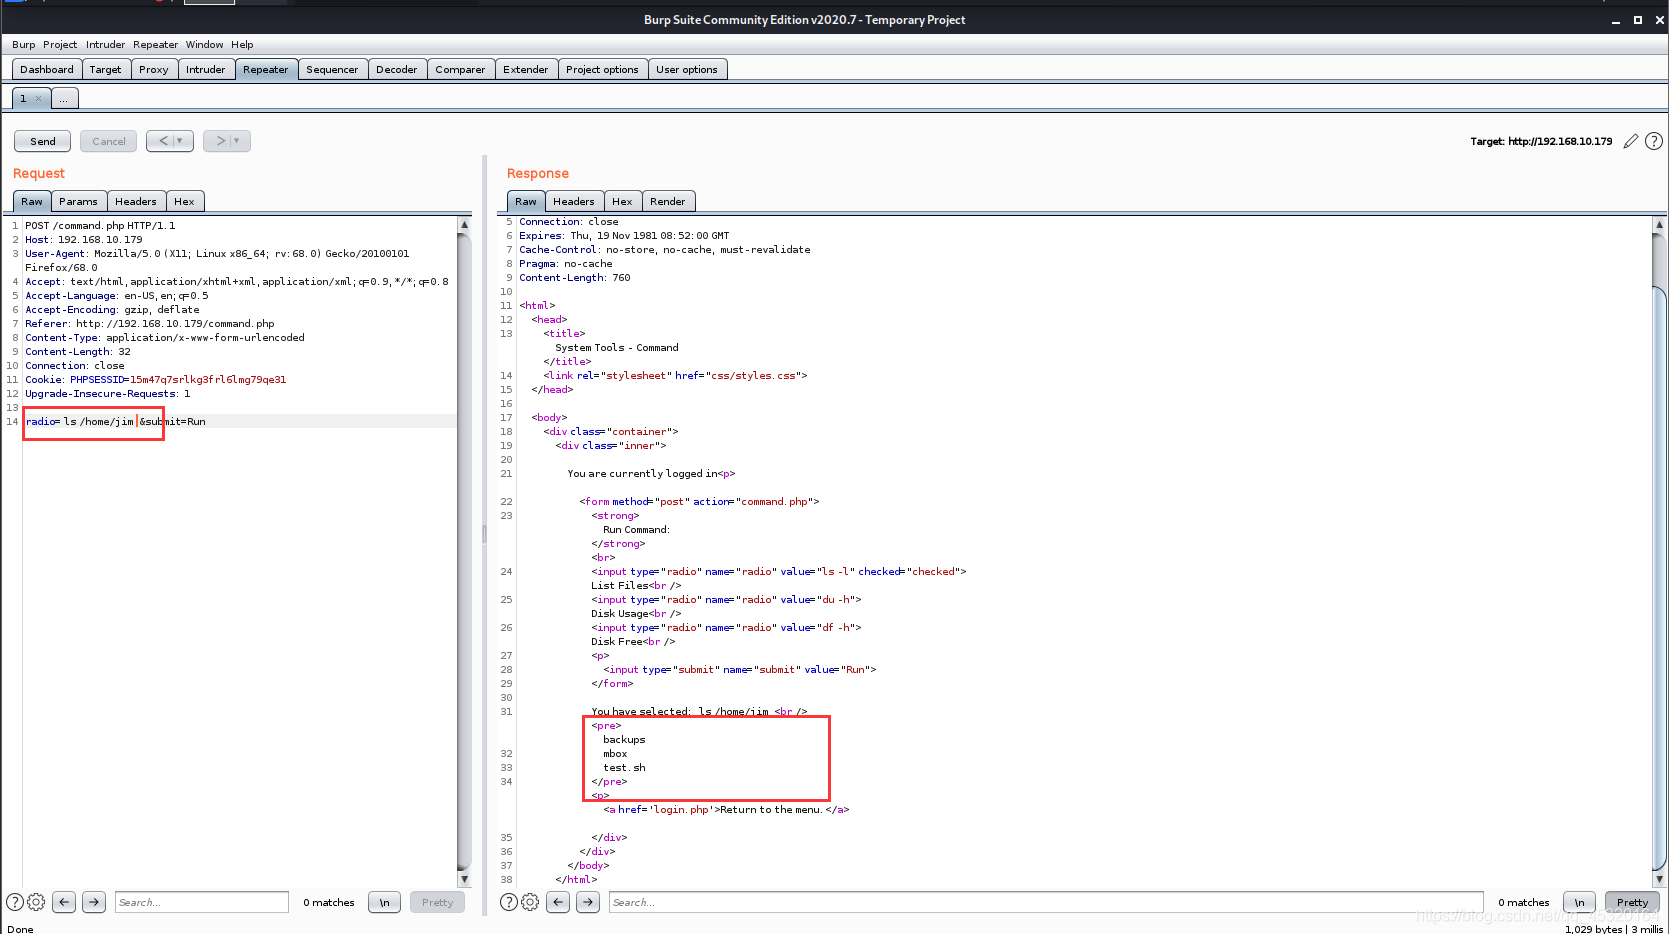Open the Burp menu
Screen dimensions: 1669x934
(x=24, y=45)
